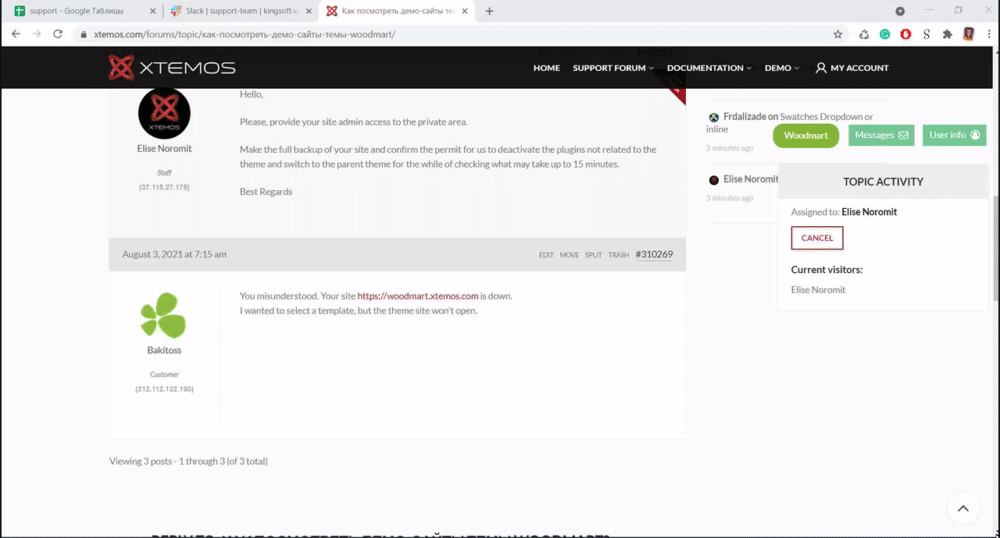Click the green Woodmart button
Viewport: 1000px width, 538px height.
[805, 135]
